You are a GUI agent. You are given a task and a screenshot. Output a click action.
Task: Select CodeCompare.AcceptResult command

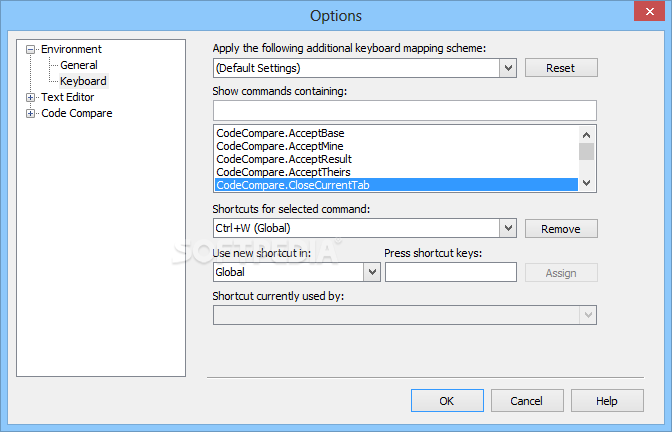396,159
